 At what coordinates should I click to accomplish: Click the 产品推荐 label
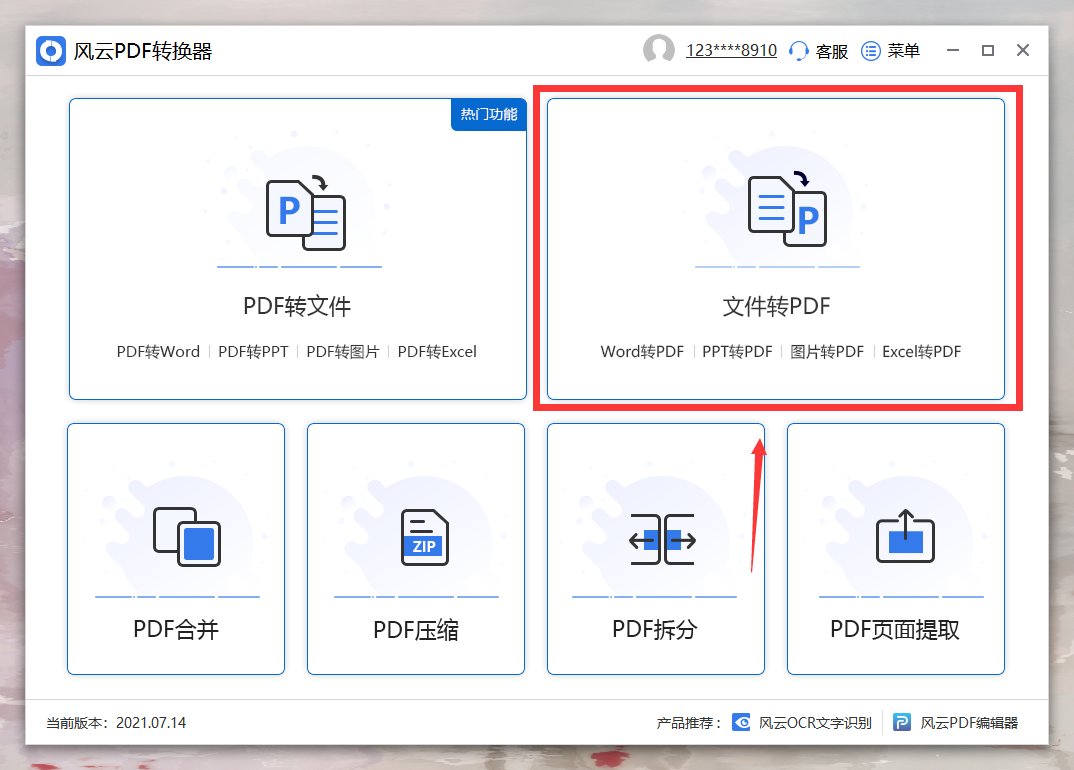click(x=688, y=723)
